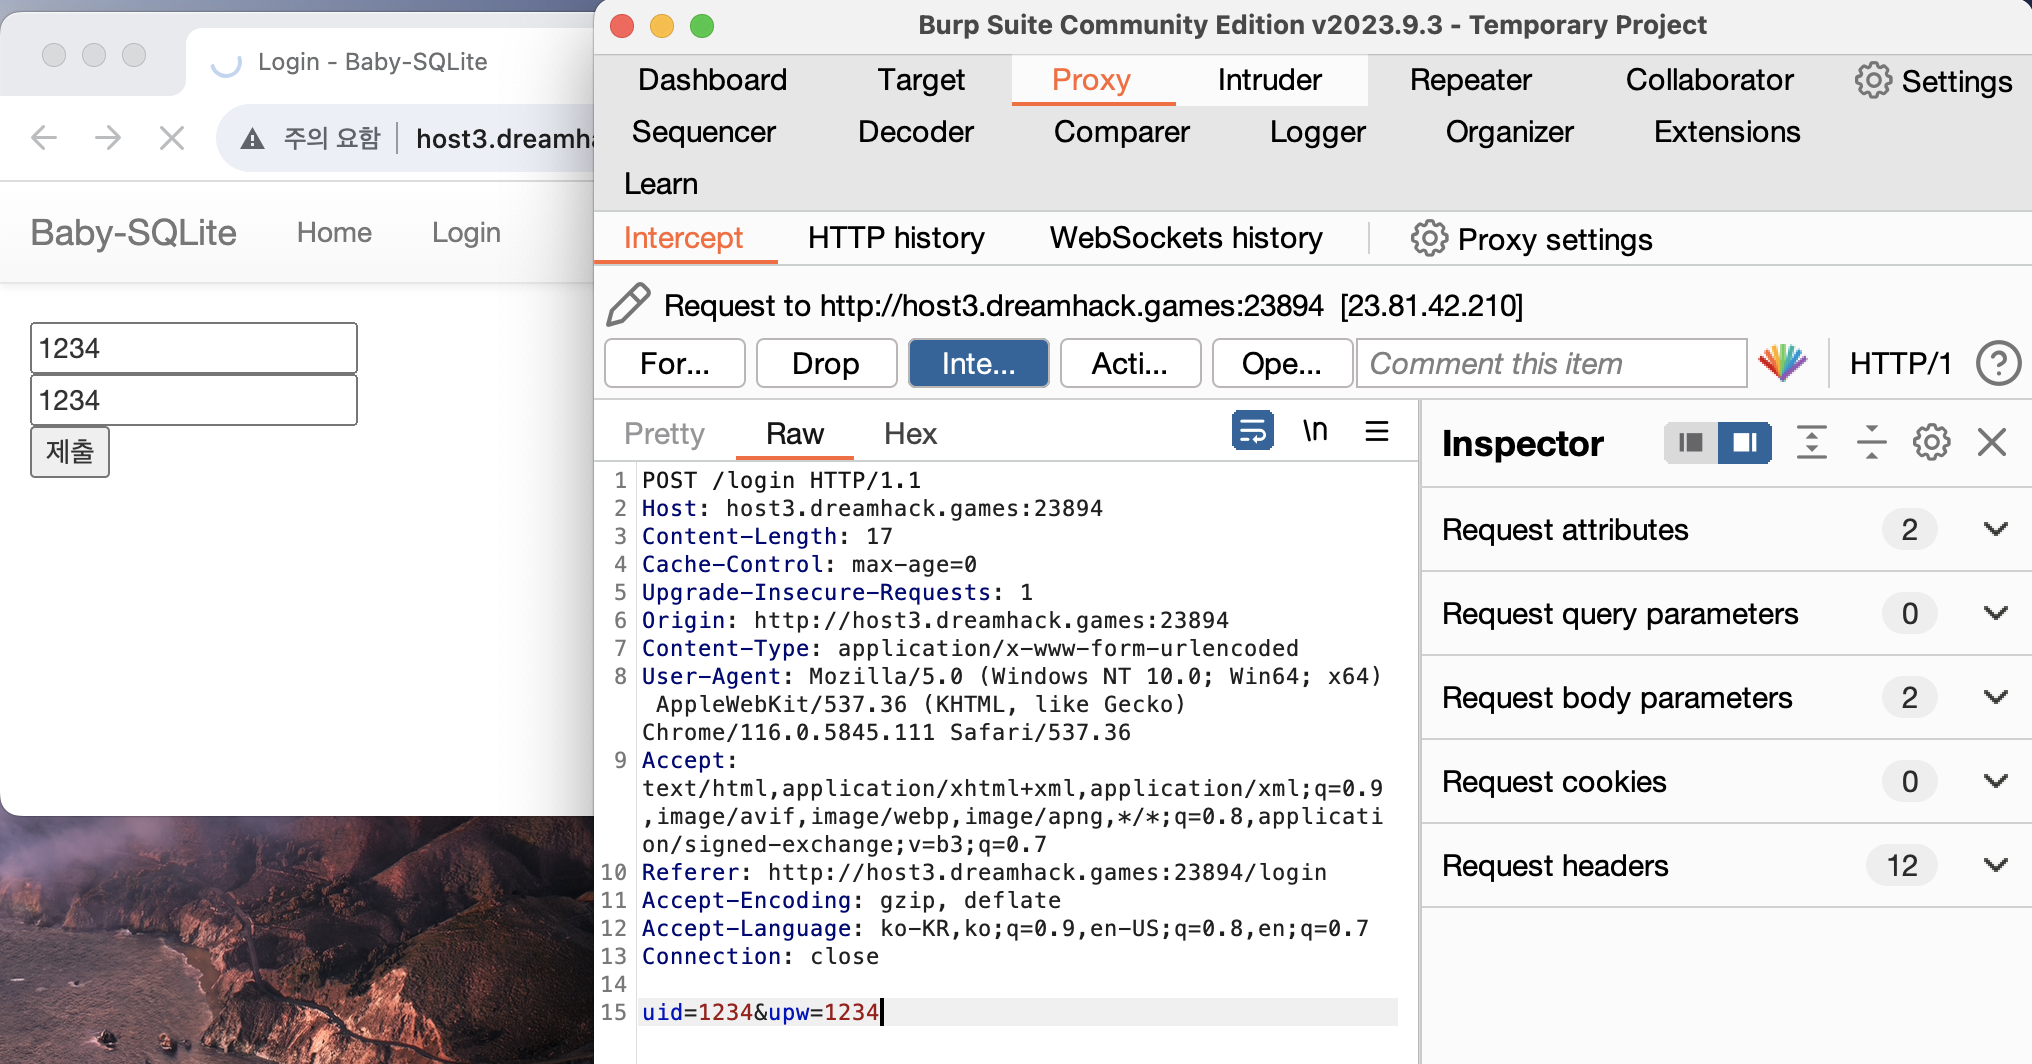Screen dimensions: 2032x1064
Task: Open the highlight color picker icon
Action: tap(1782, 362)
